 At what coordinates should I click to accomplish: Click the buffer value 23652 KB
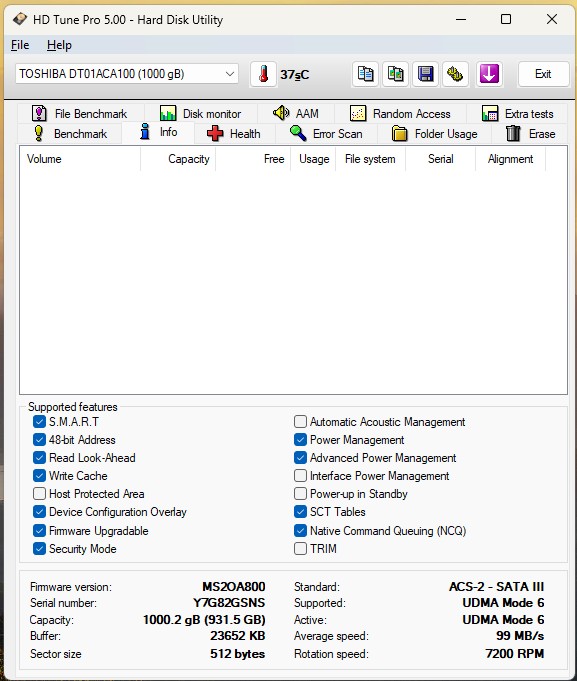click(x=237, y=636)
